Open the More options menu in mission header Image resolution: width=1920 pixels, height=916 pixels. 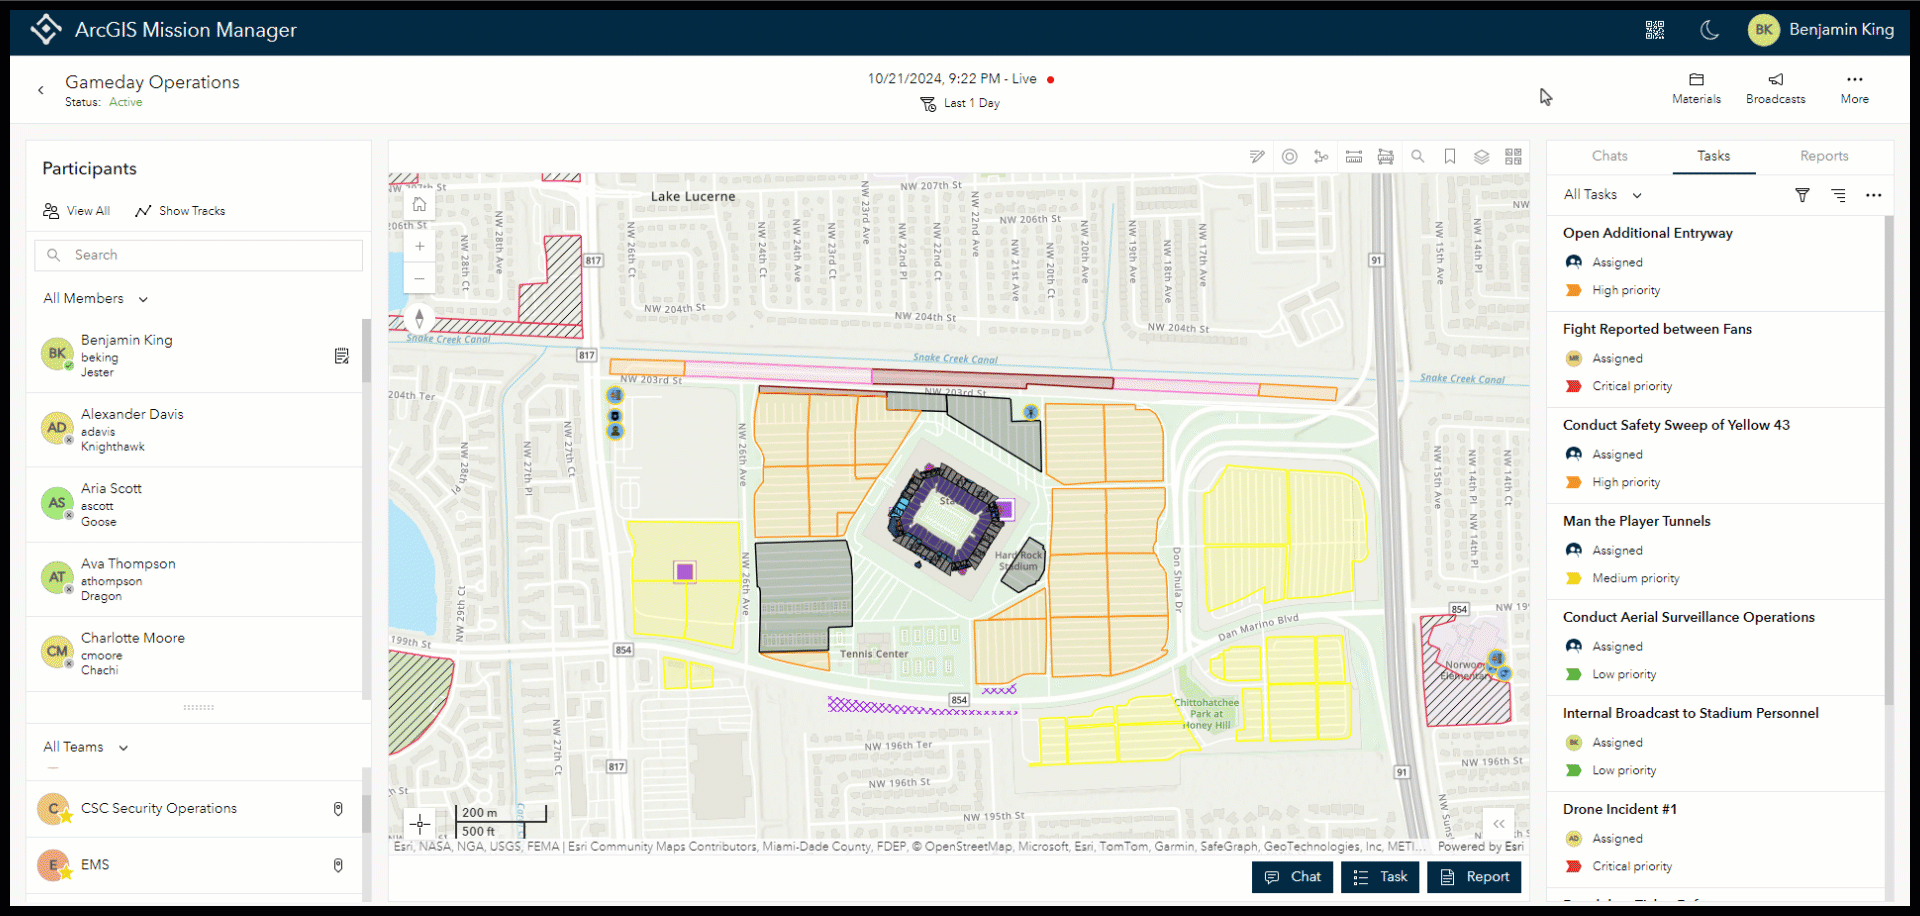[1855, 88]
